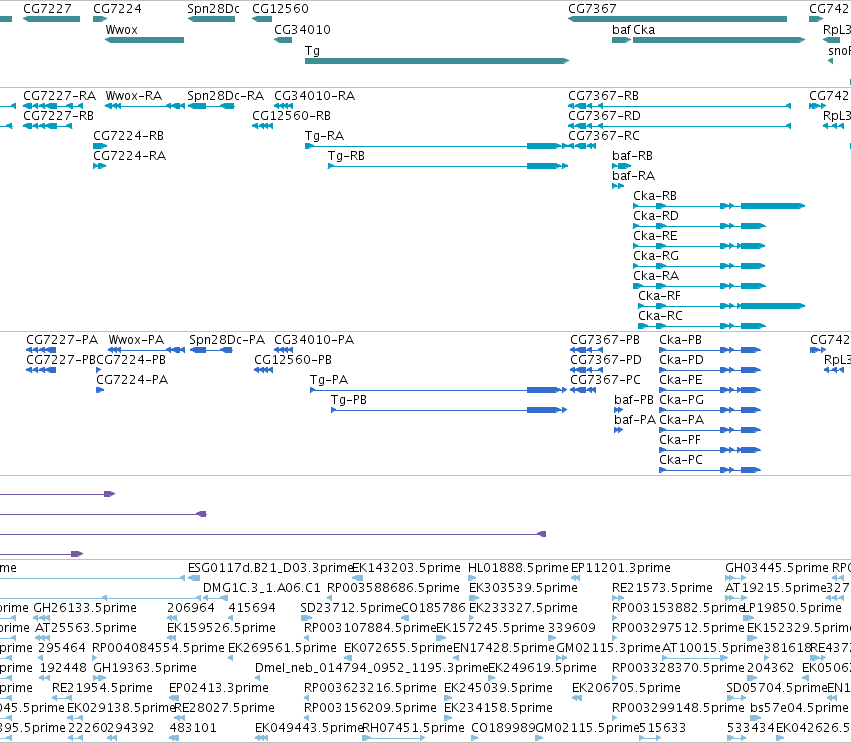Image resolution: width=851 pixels, height=743 pixels.
Task: Click EST label AT25563.5prime
Action: pyautogui.click(x=86, y=628)
